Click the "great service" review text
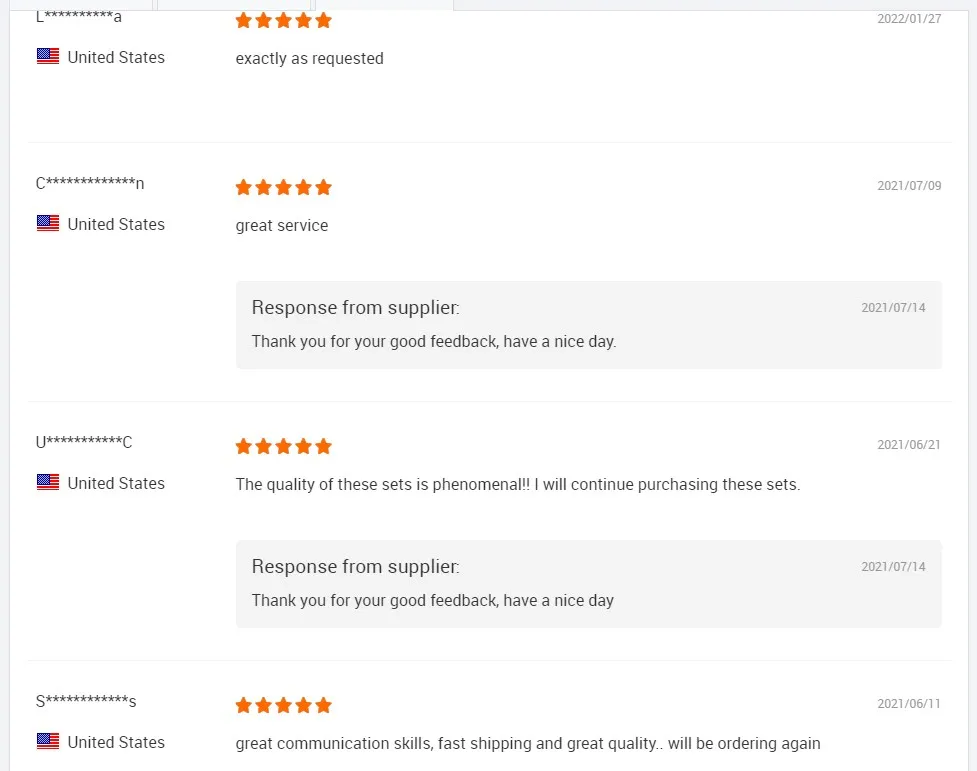 point(282,225)
